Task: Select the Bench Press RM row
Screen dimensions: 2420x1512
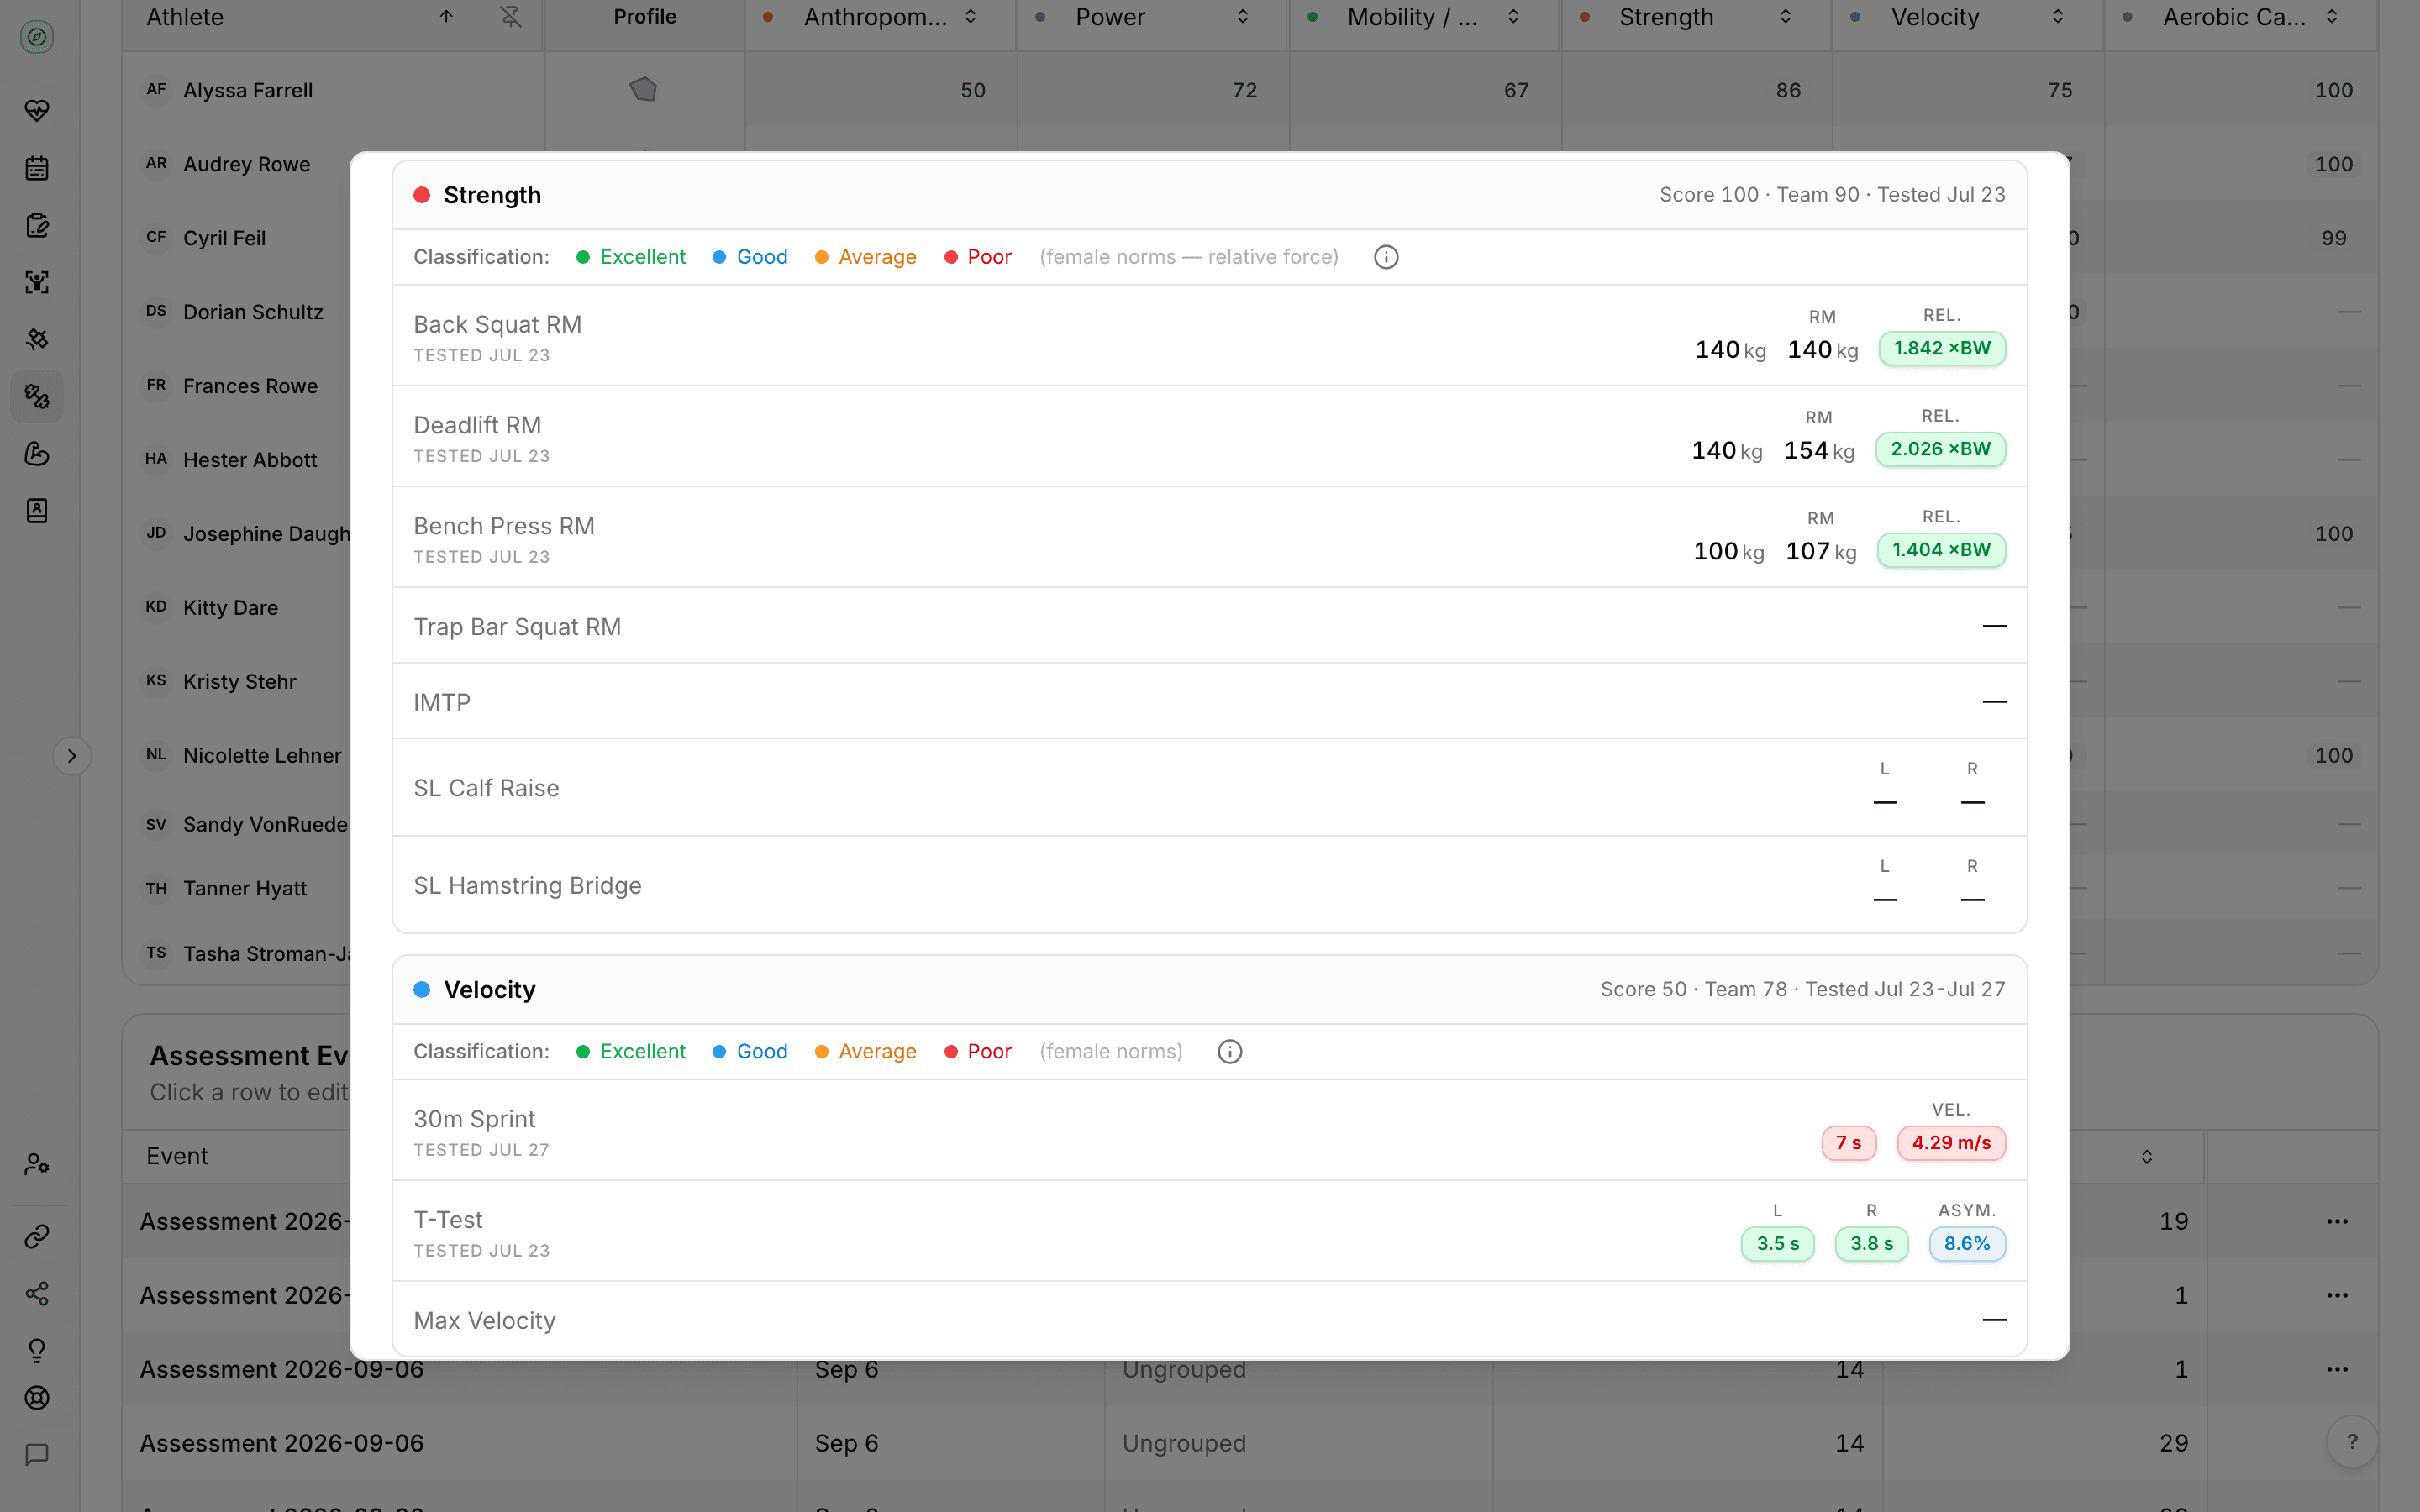Action: (1210, 537)
